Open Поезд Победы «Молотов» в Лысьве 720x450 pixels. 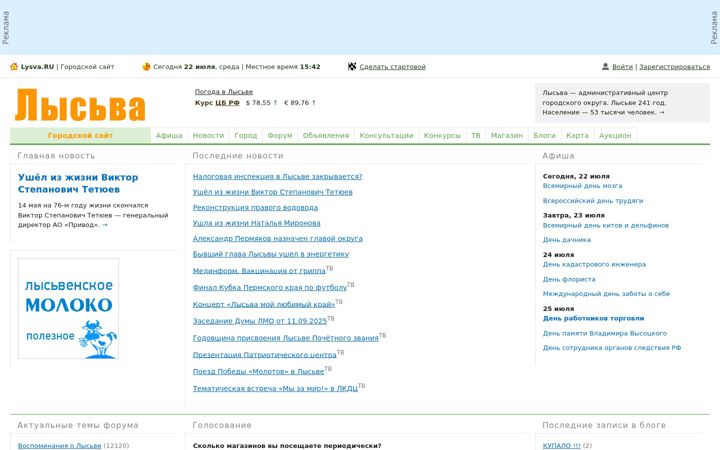coord(259,371)
